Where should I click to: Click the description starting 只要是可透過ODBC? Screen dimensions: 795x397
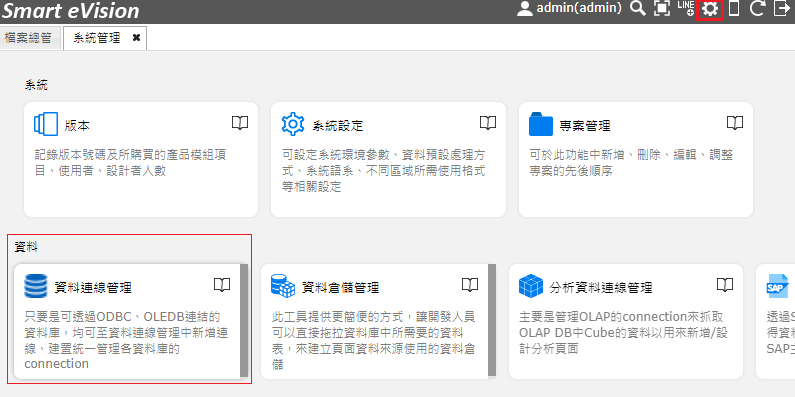[x=126, y=341]
